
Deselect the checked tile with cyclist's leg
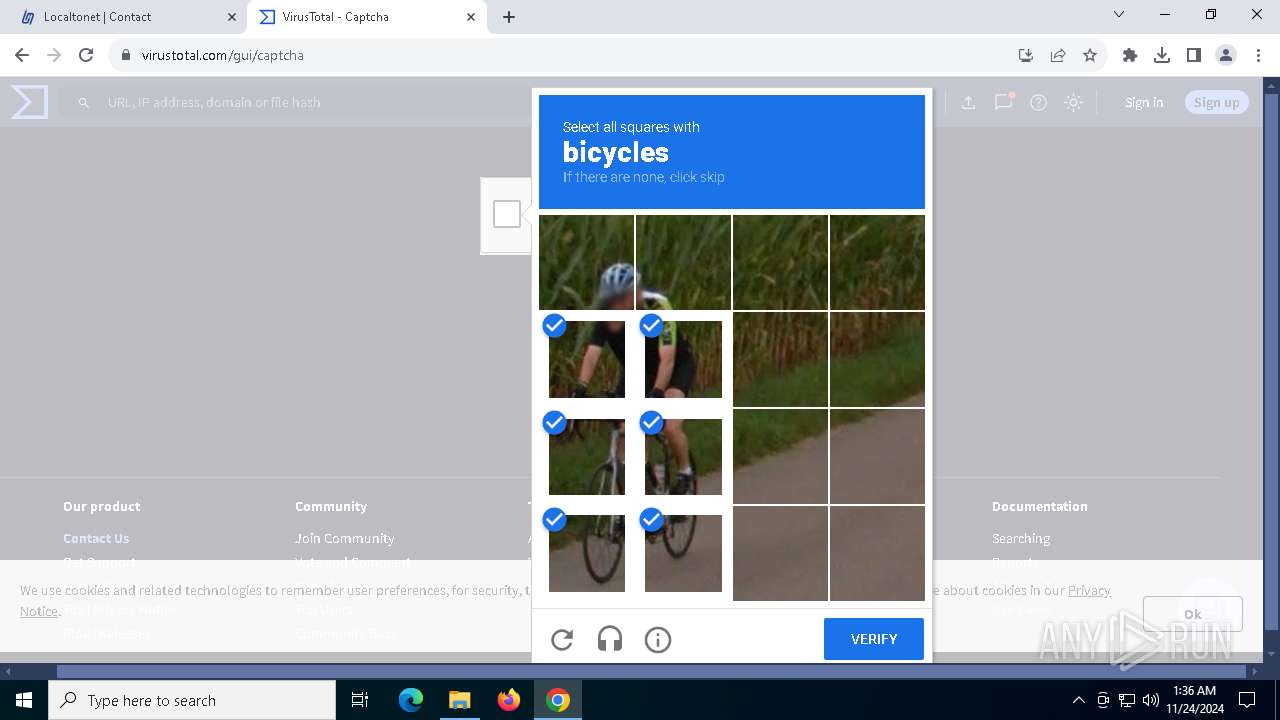(x=683, y=456)
